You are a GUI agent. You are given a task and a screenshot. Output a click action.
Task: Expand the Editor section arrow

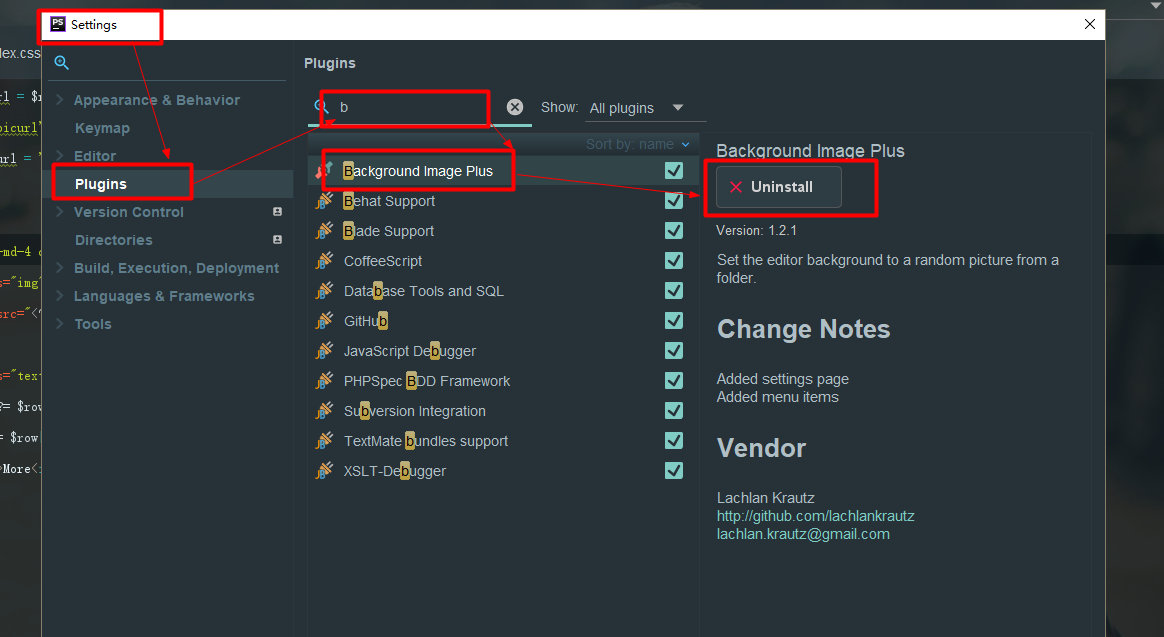(x=60, y=156)
